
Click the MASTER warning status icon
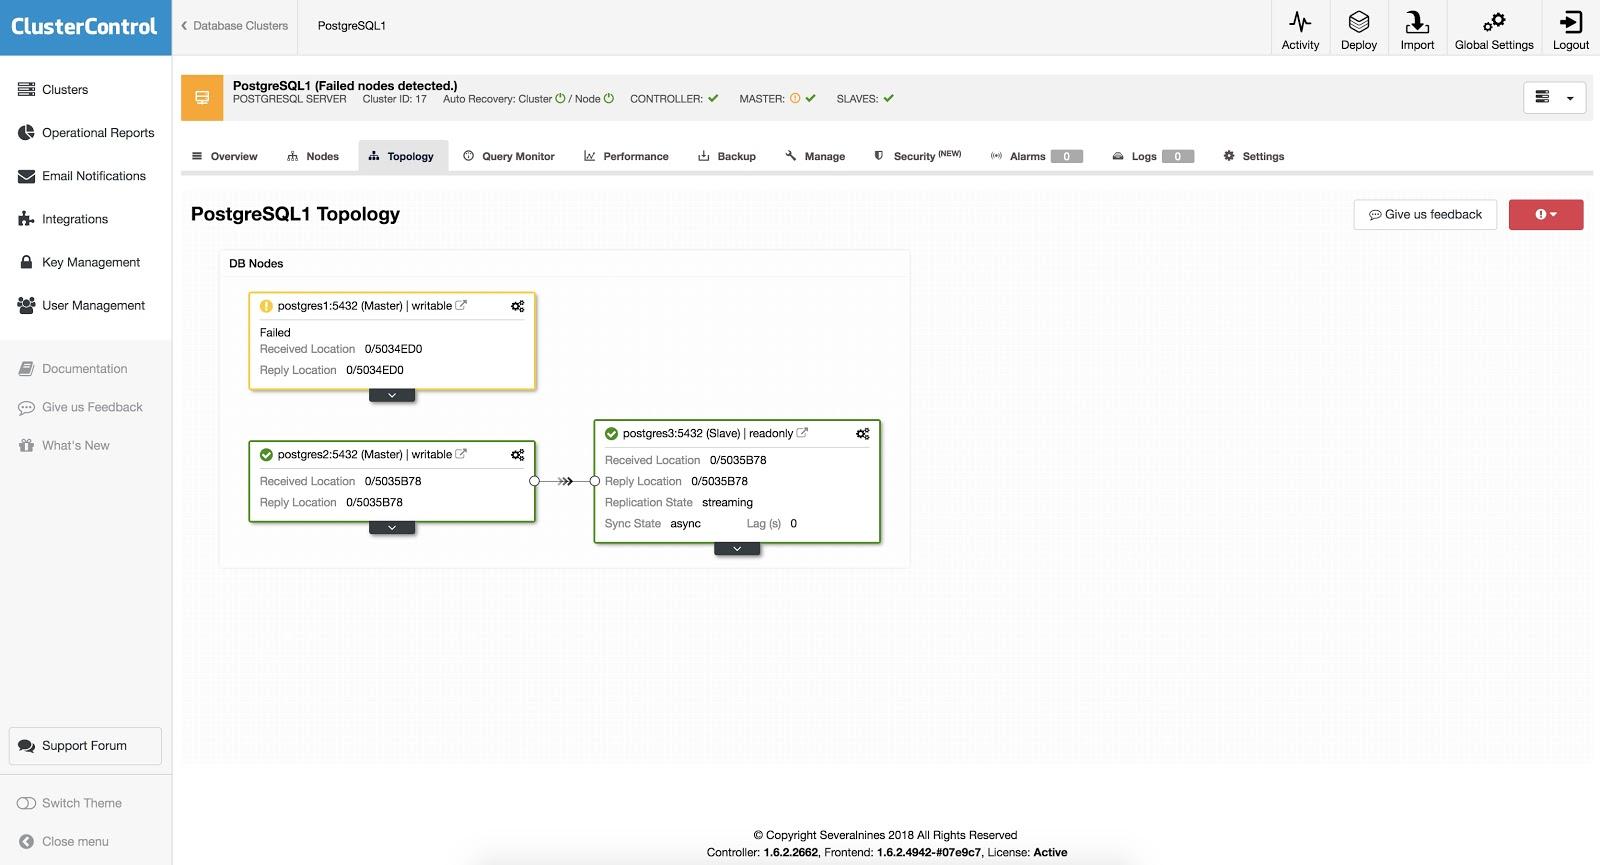coord(795,99)
